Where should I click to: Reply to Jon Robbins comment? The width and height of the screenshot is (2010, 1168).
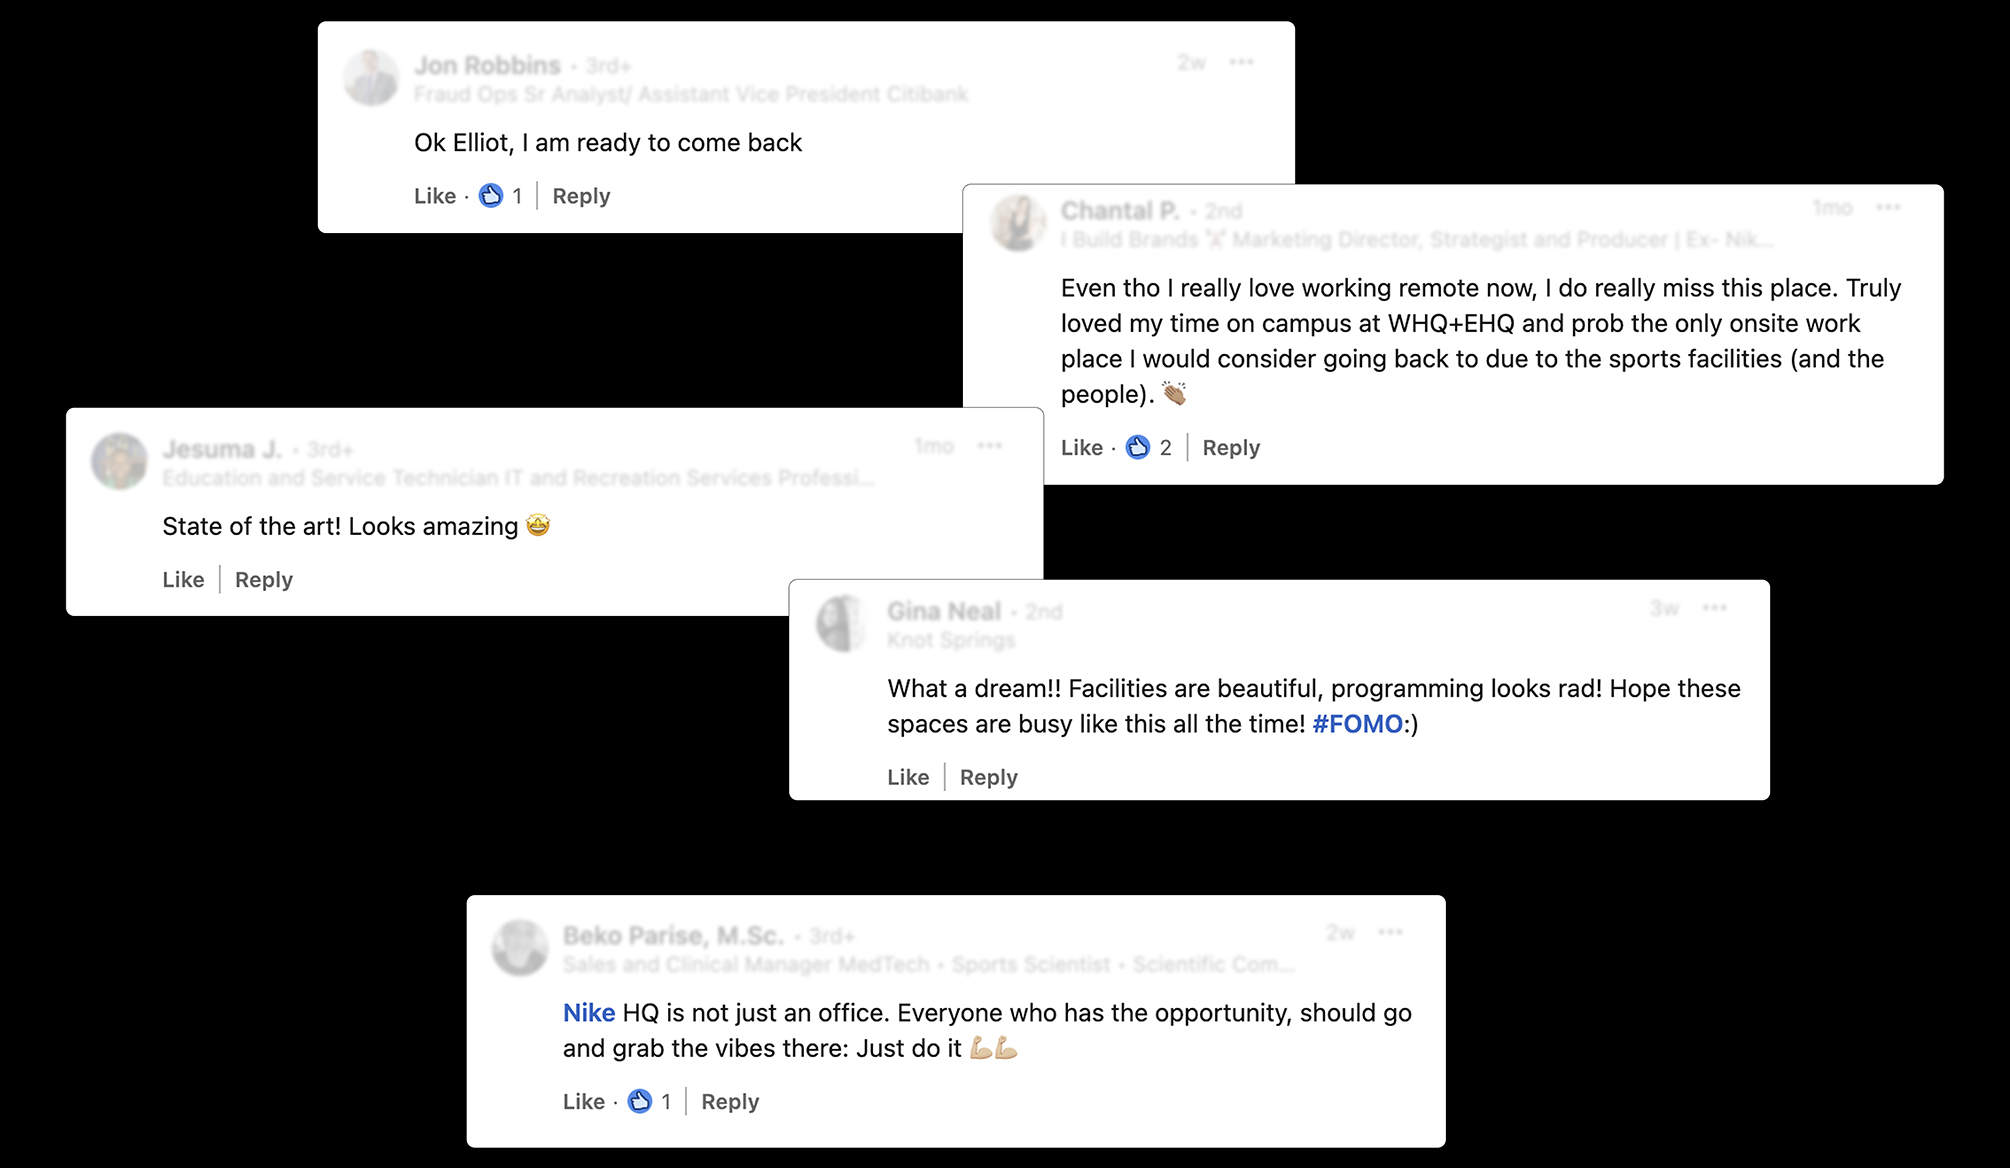click(581, 196)
